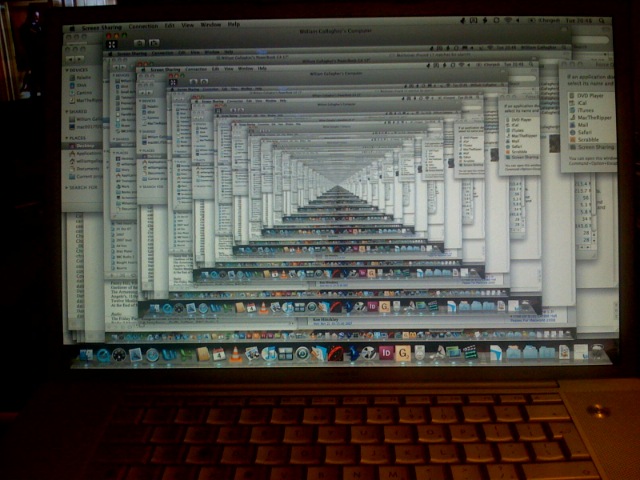Select Desktop in leftmost Finder sidebar
640x480 pixels.
[82, 146]
